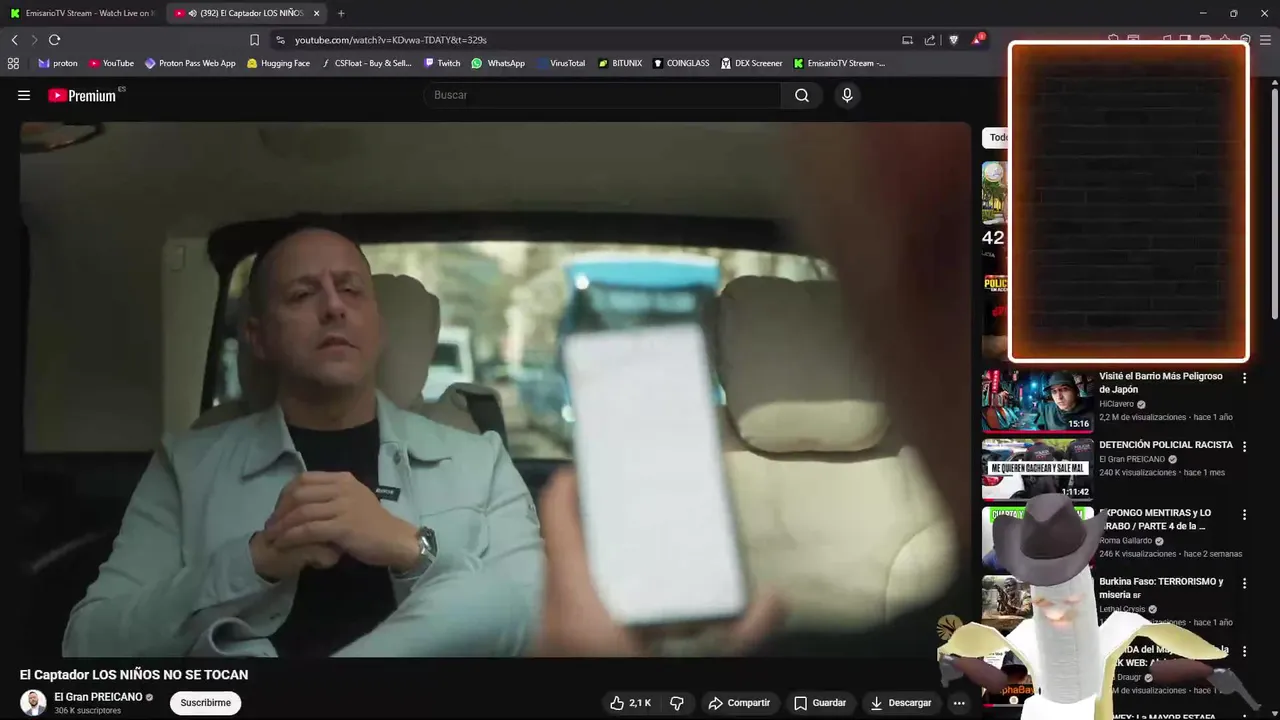The height and width of the screenshot is (720, 1280).
Task: Open the CSFloat bookmark
Action: (366, 63)
